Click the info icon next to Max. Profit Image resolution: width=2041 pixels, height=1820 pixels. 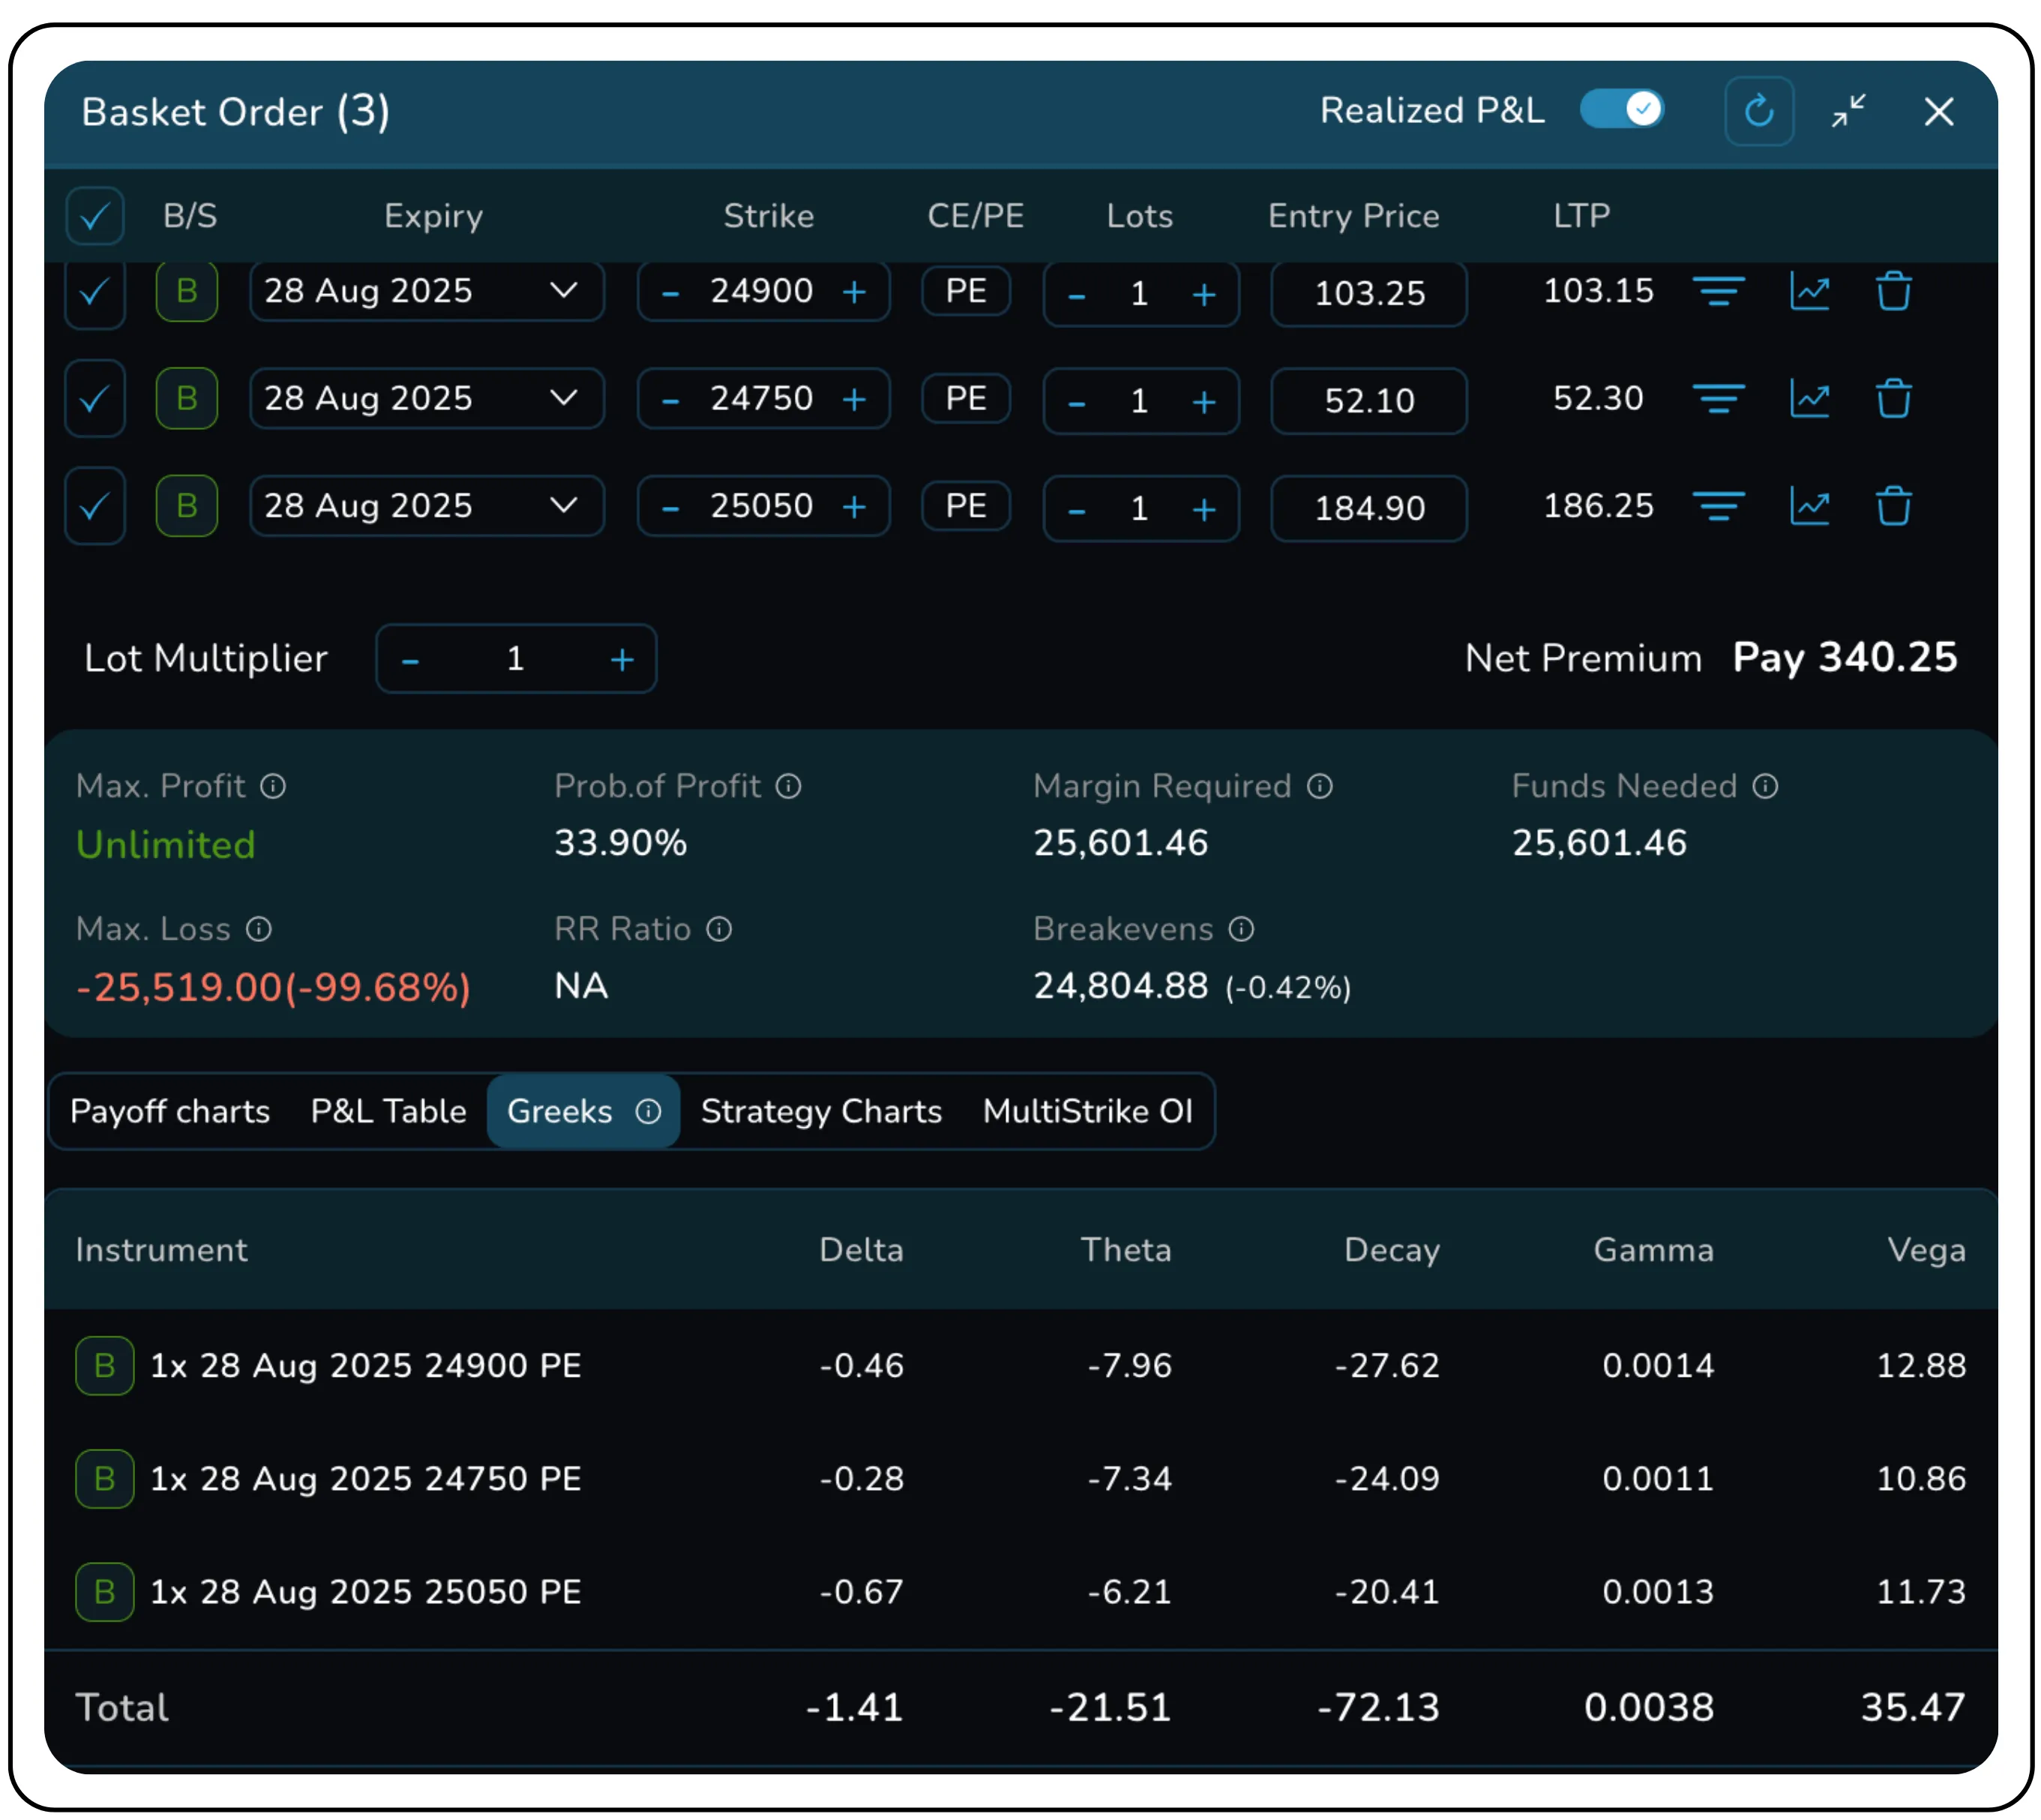[274, 787]
